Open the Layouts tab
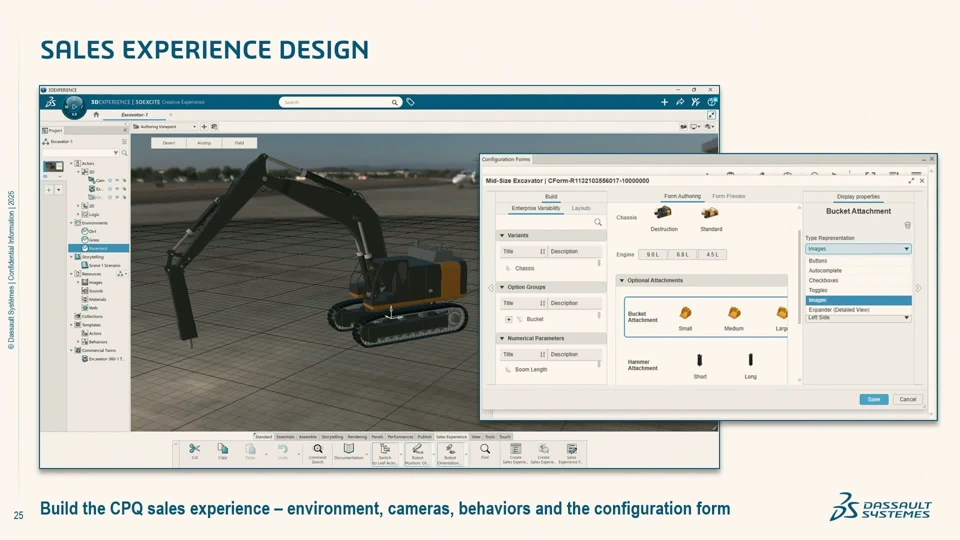 tap(581, 208)
